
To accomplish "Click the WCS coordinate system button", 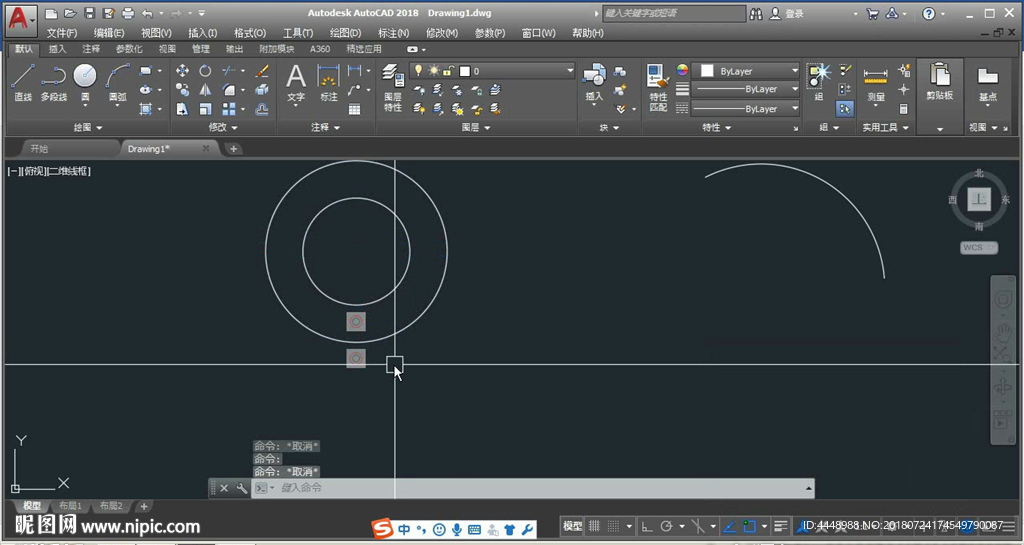I will pos(978,247).
